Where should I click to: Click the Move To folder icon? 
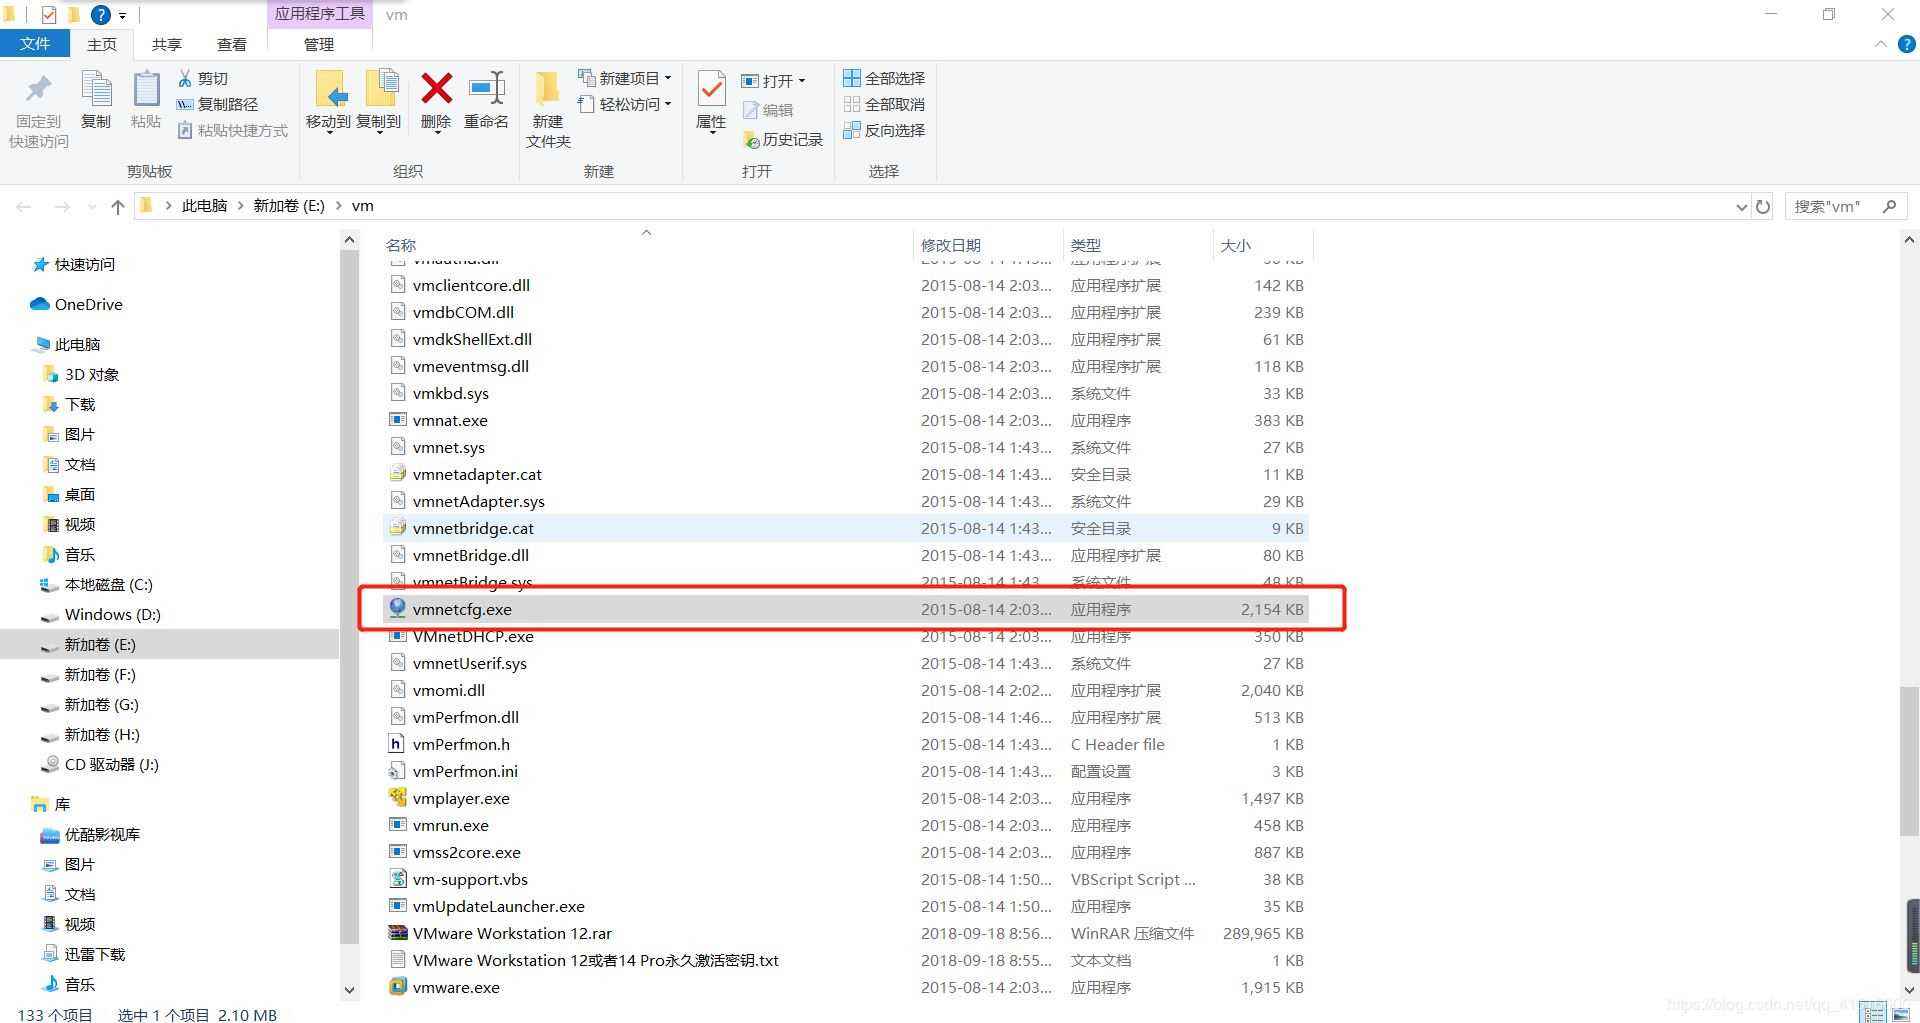tap(329, 90)
